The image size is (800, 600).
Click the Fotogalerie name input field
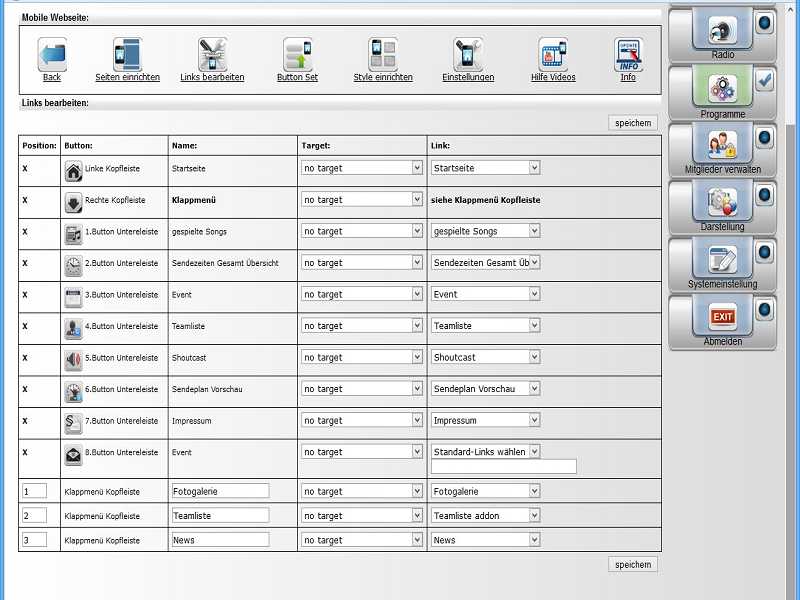[x=220, y=491]
